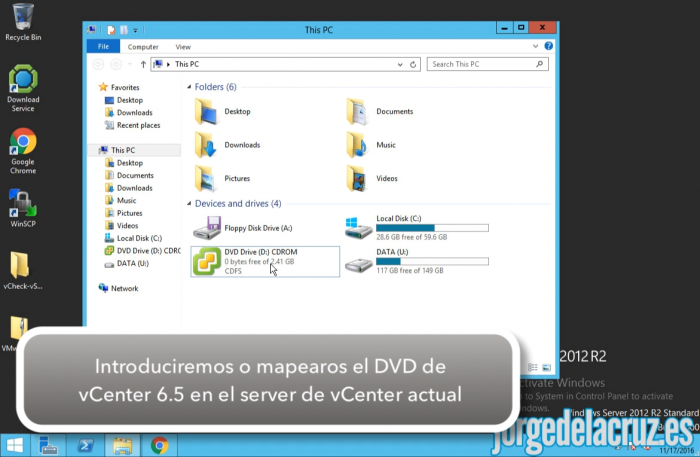Open PowerShell from the taskbar
The image size is (700, 457).
pyautogui.click(x=85, y=445)
